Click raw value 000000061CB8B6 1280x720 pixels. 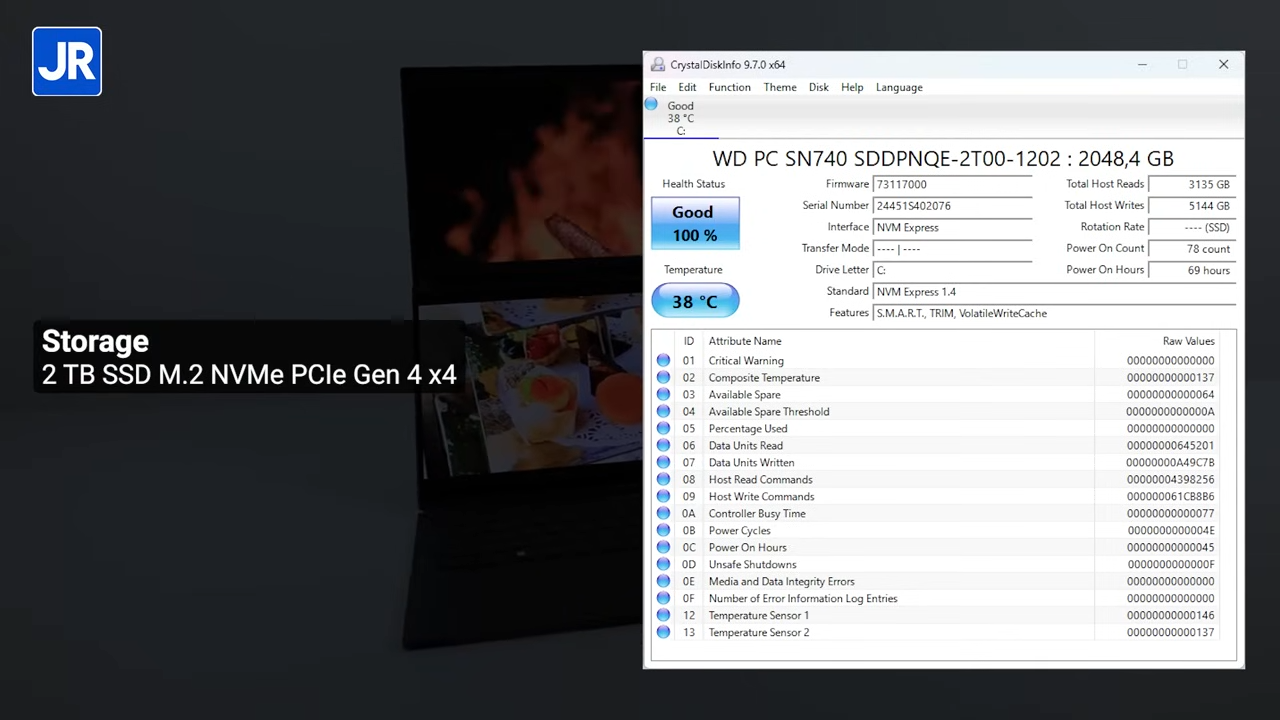tap(1170, 497)
